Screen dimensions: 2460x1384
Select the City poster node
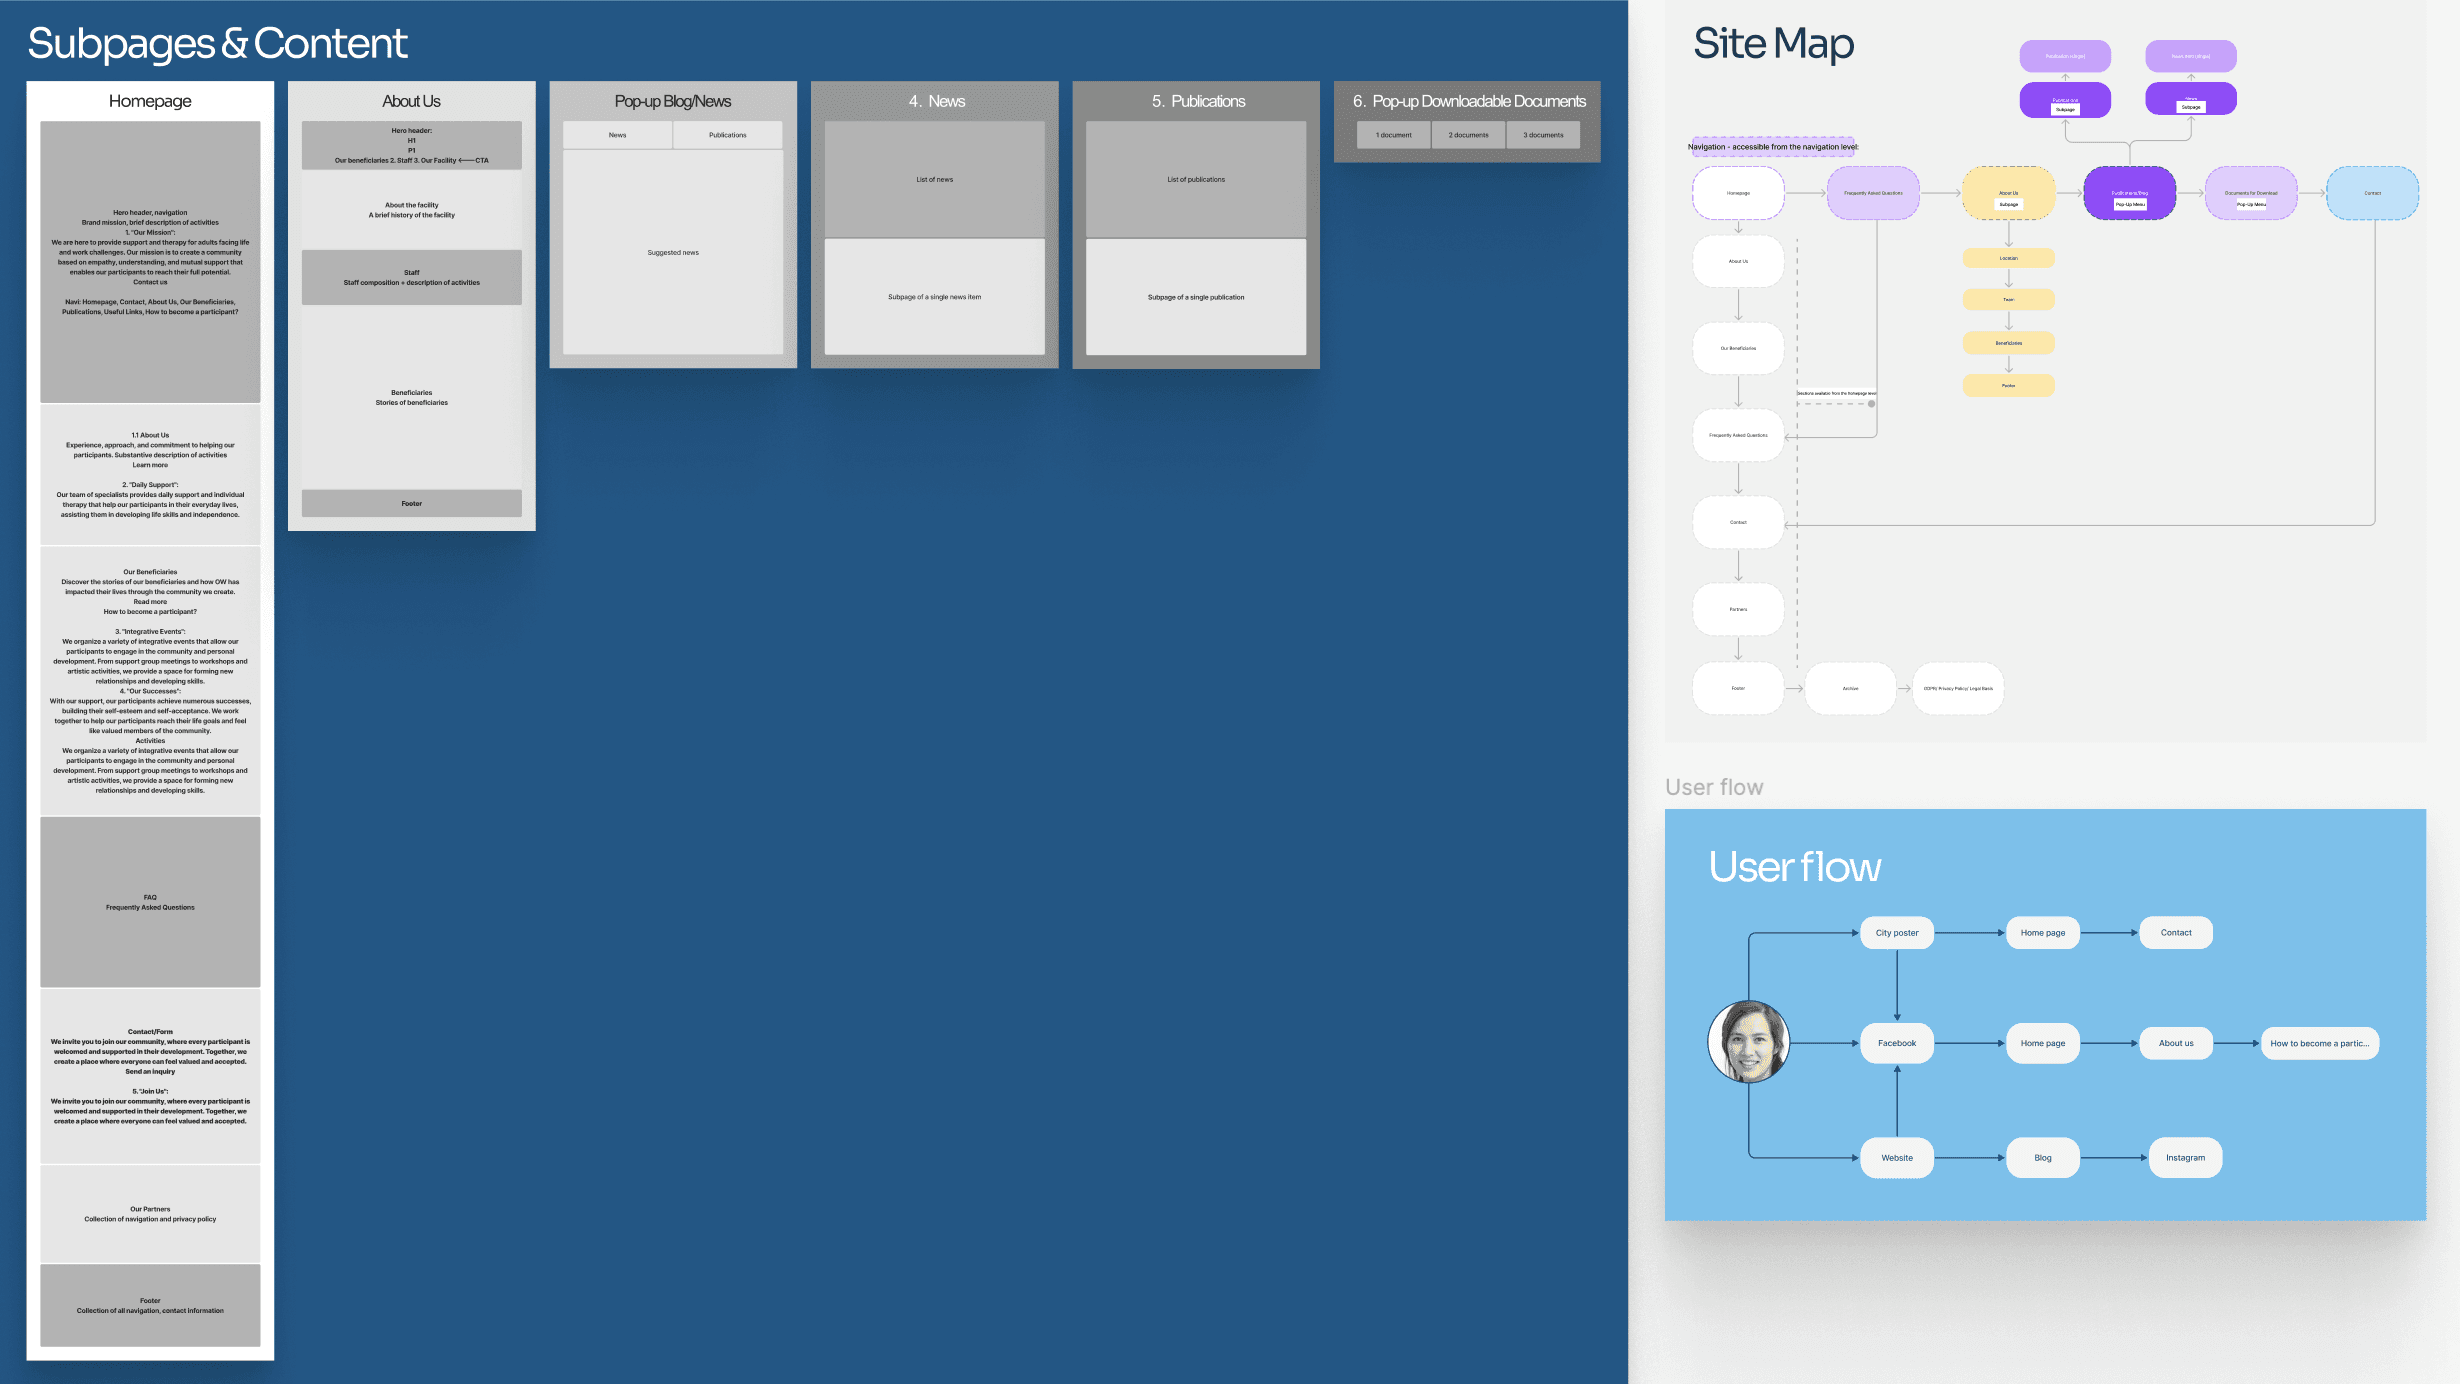[x=1896, y=933]
